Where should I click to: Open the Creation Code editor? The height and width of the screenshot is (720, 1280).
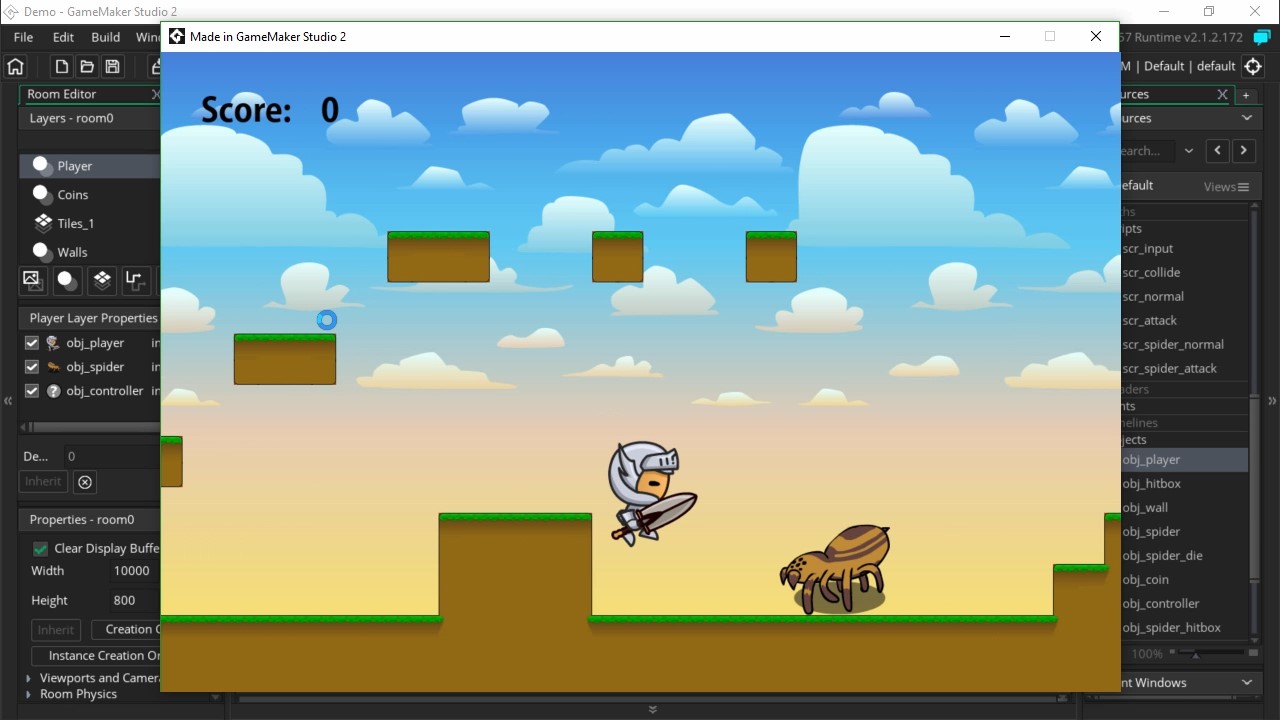(133, 630)
